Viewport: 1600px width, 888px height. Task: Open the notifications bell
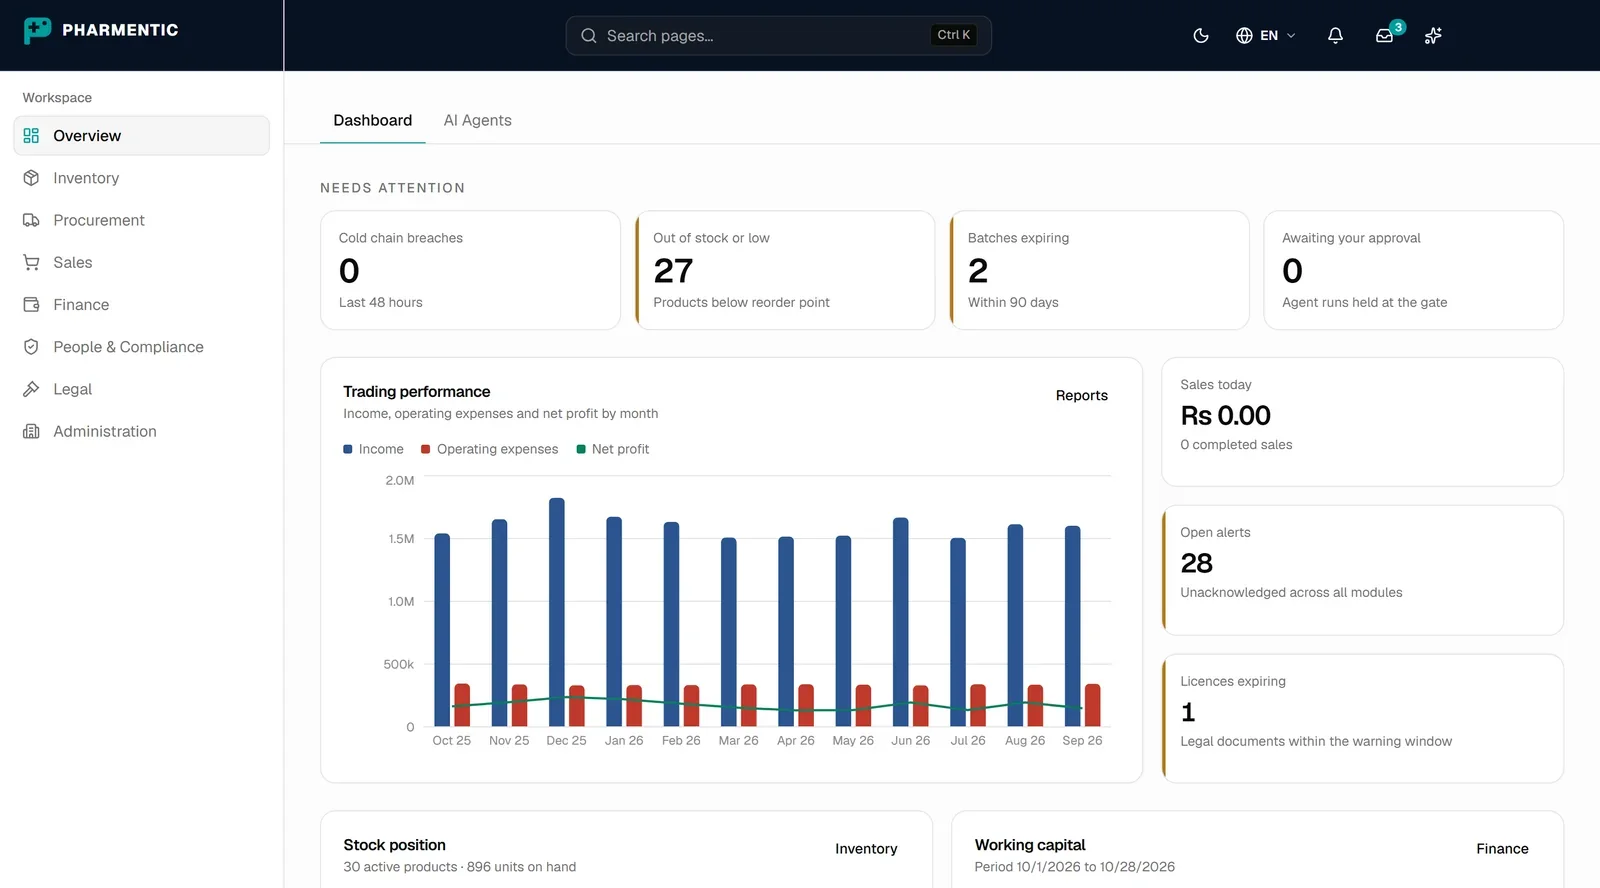tap(1335, 36)
